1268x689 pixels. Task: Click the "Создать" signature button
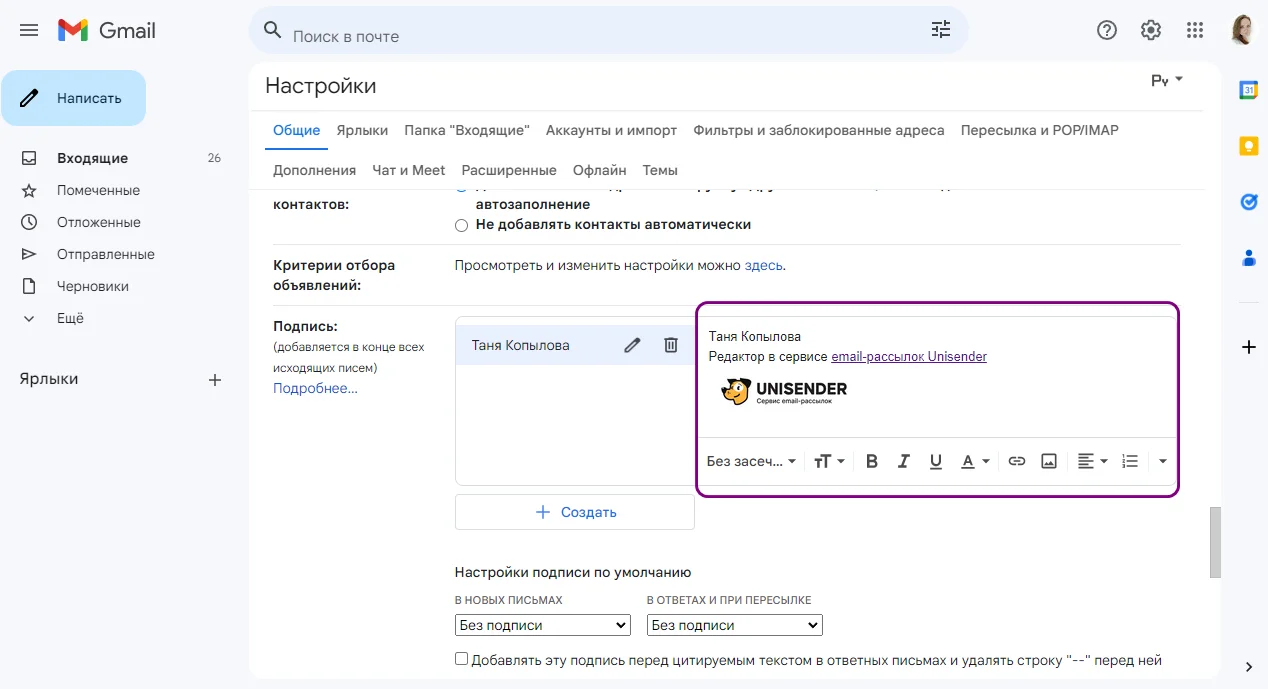pyautogui.click(x=575, y=512)
